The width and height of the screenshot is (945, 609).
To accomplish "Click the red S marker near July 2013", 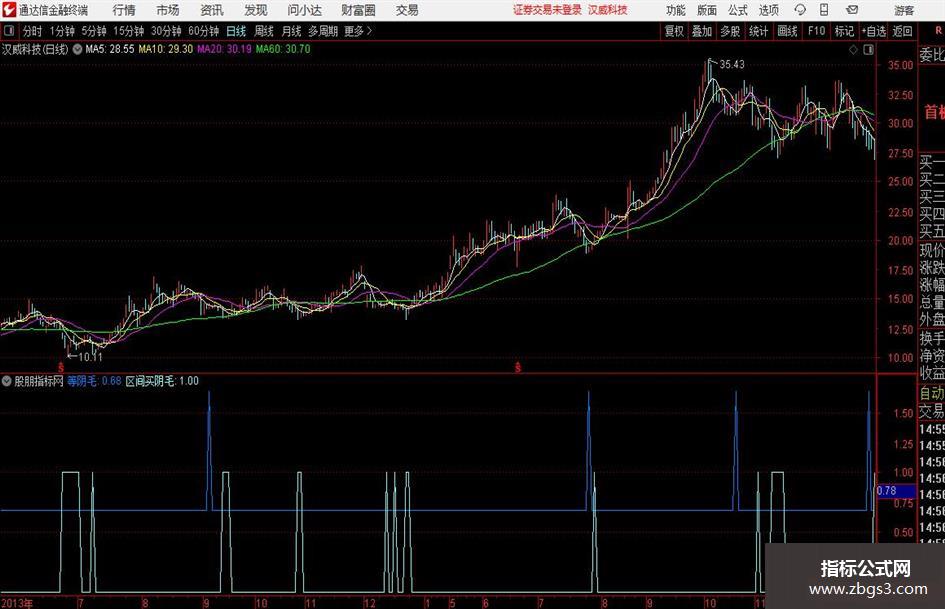I will click(x=61, y=367).
